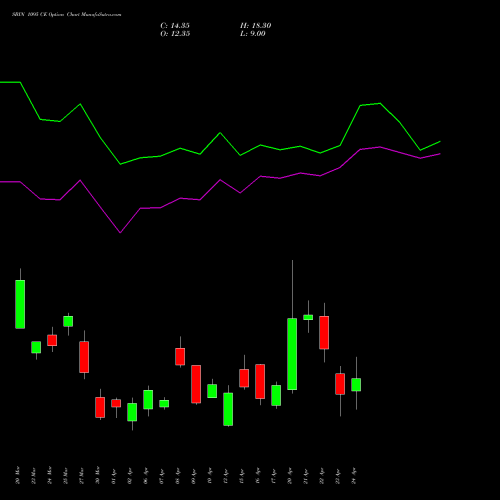Click the '09 Apr' date label
Screen dimensions: 500x500
click(x=194, y=475)
